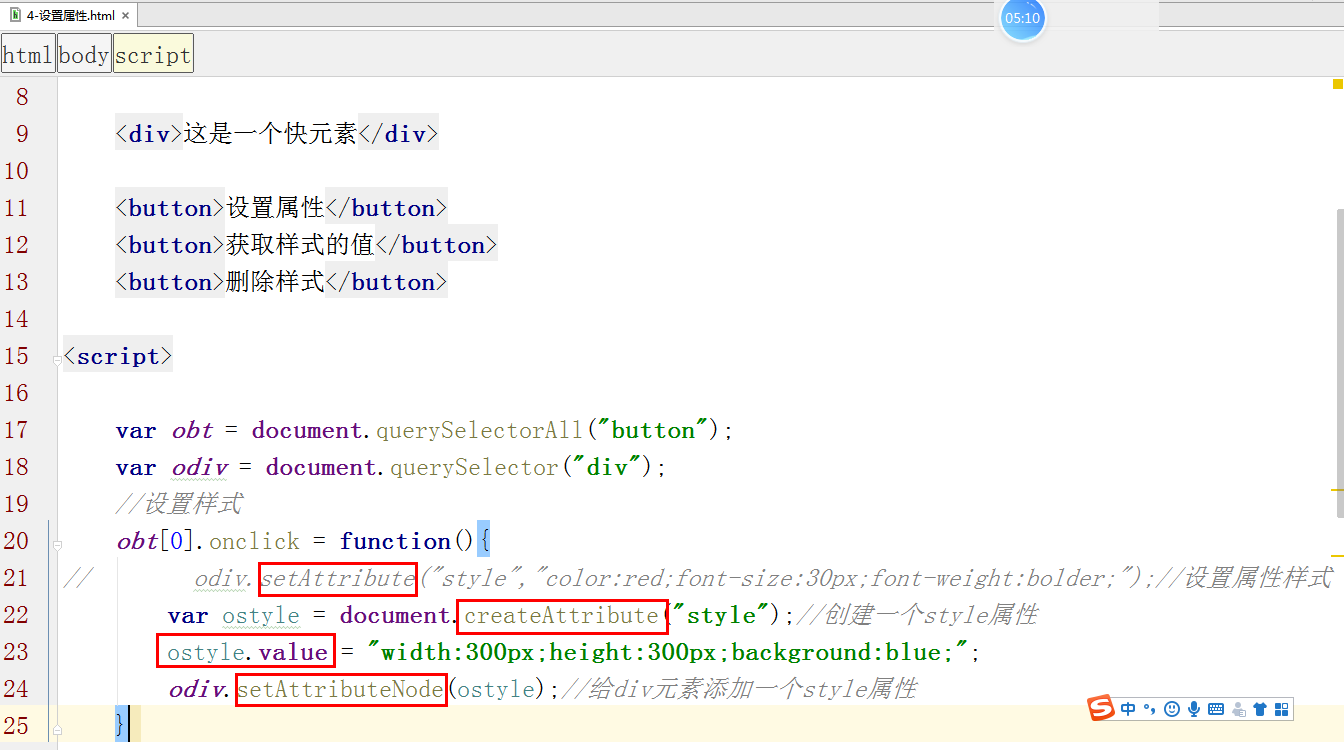Click the "html" breadcrumb item
The height and width of the screenshot is (750, 1344).
pos(27,54)
